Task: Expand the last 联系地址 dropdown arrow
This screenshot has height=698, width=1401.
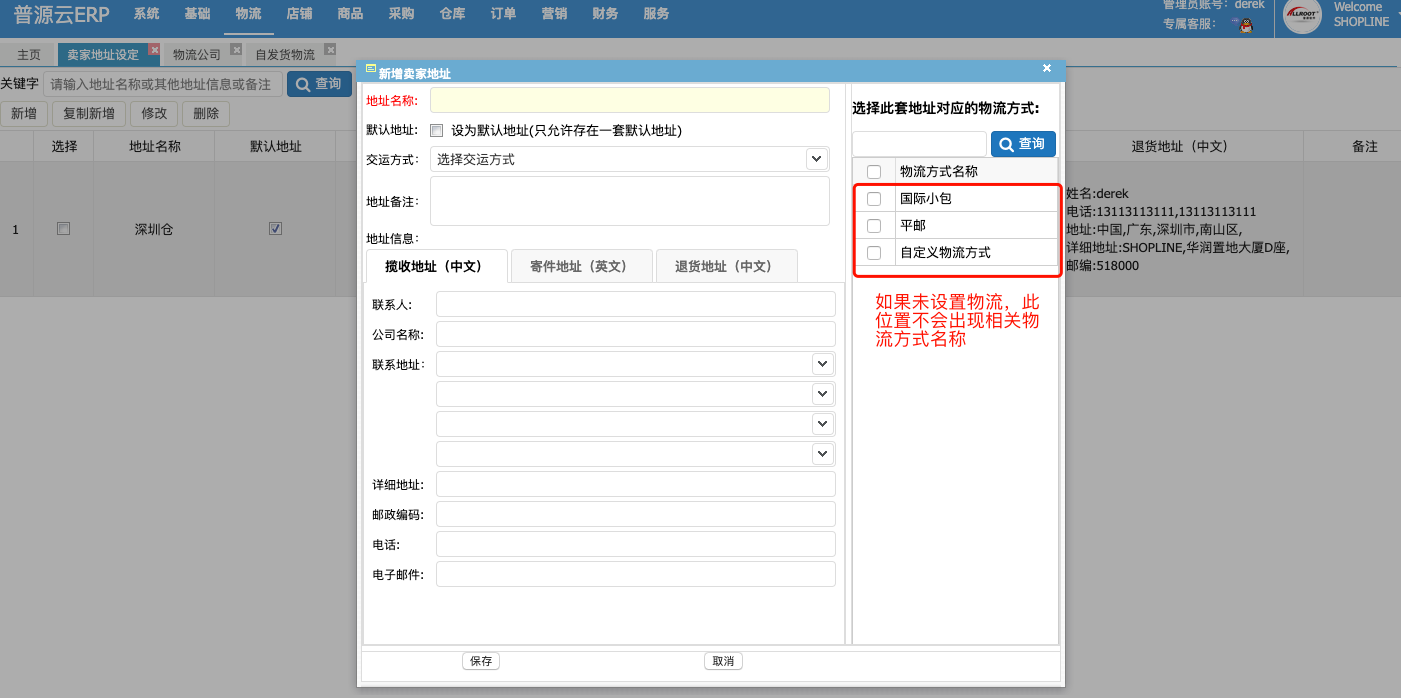Action: 822,454
